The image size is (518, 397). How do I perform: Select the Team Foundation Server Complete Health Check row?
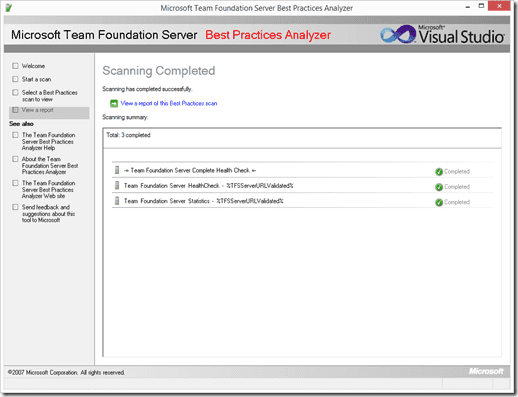point(303,170)
